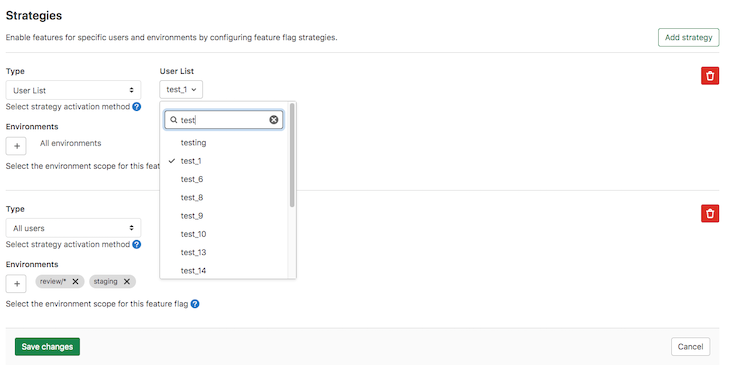Image resolution: width=733 pixels, height=370 pixels.
Task: Cancel editing the feature flag
Action: [x=690, y=347]
